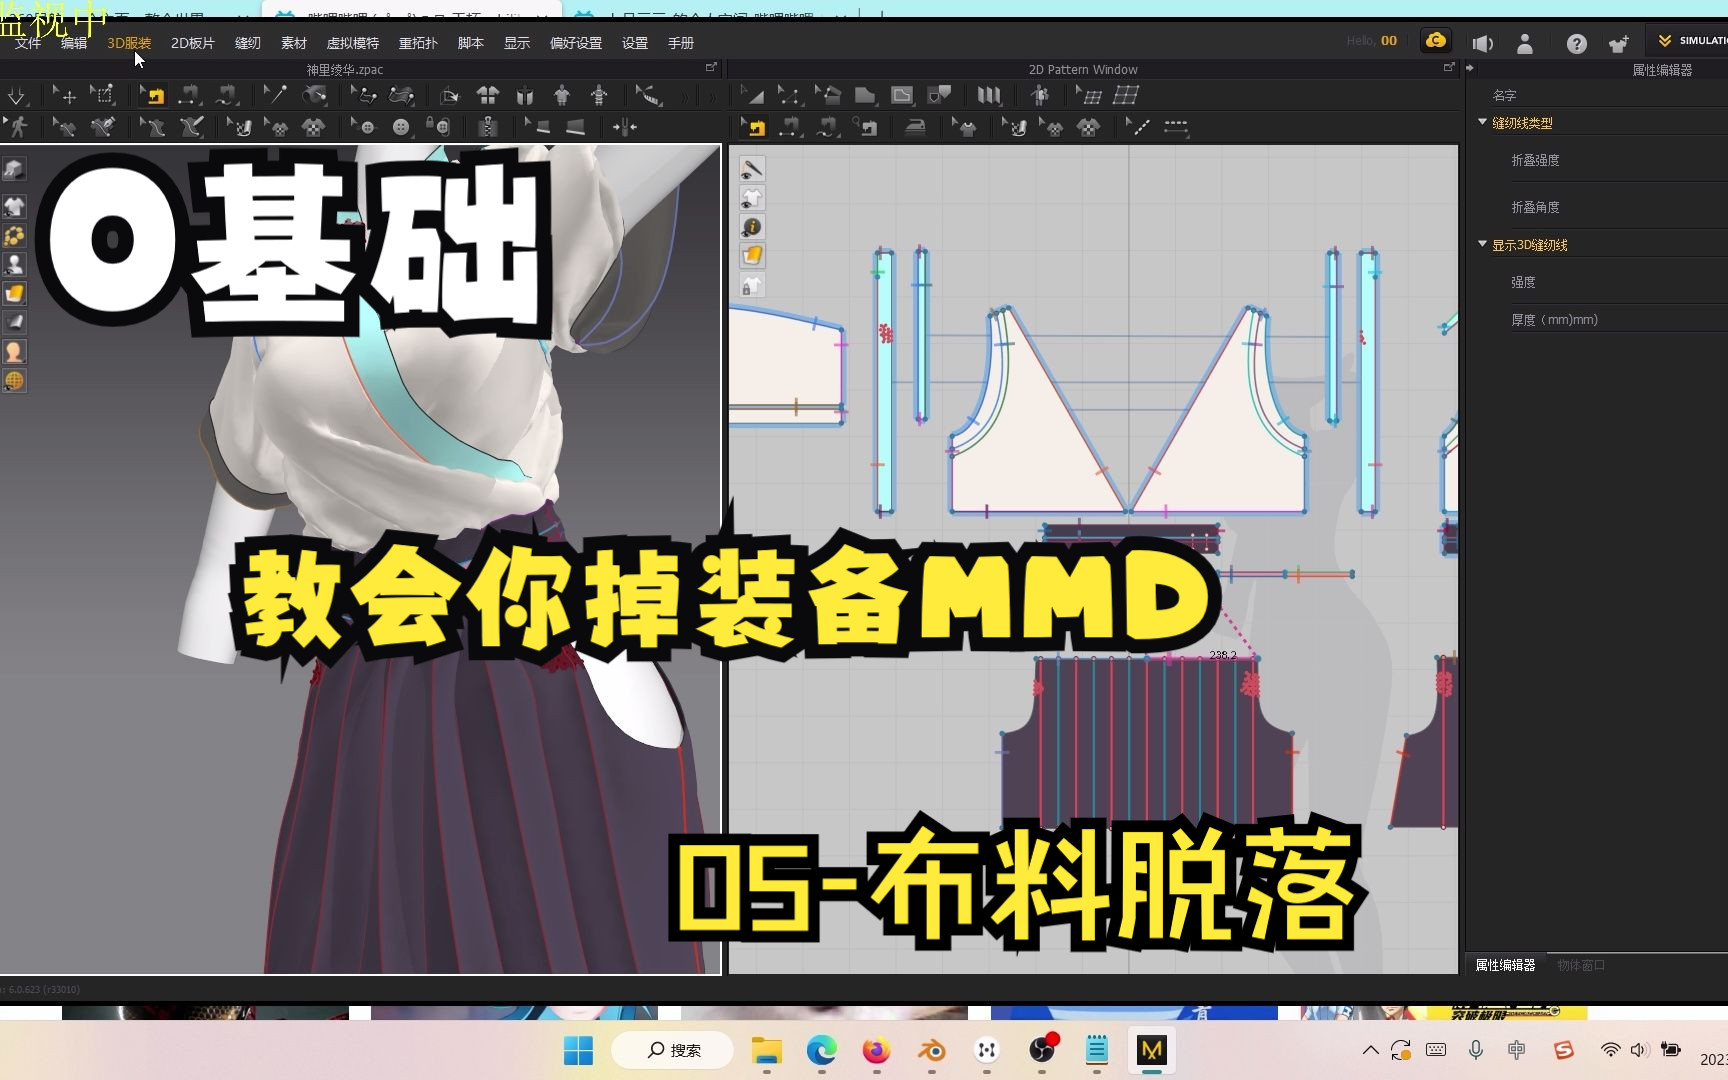
Task: Toggle the 3D garment display shirt icon
Action: click(x=15, y=207)
